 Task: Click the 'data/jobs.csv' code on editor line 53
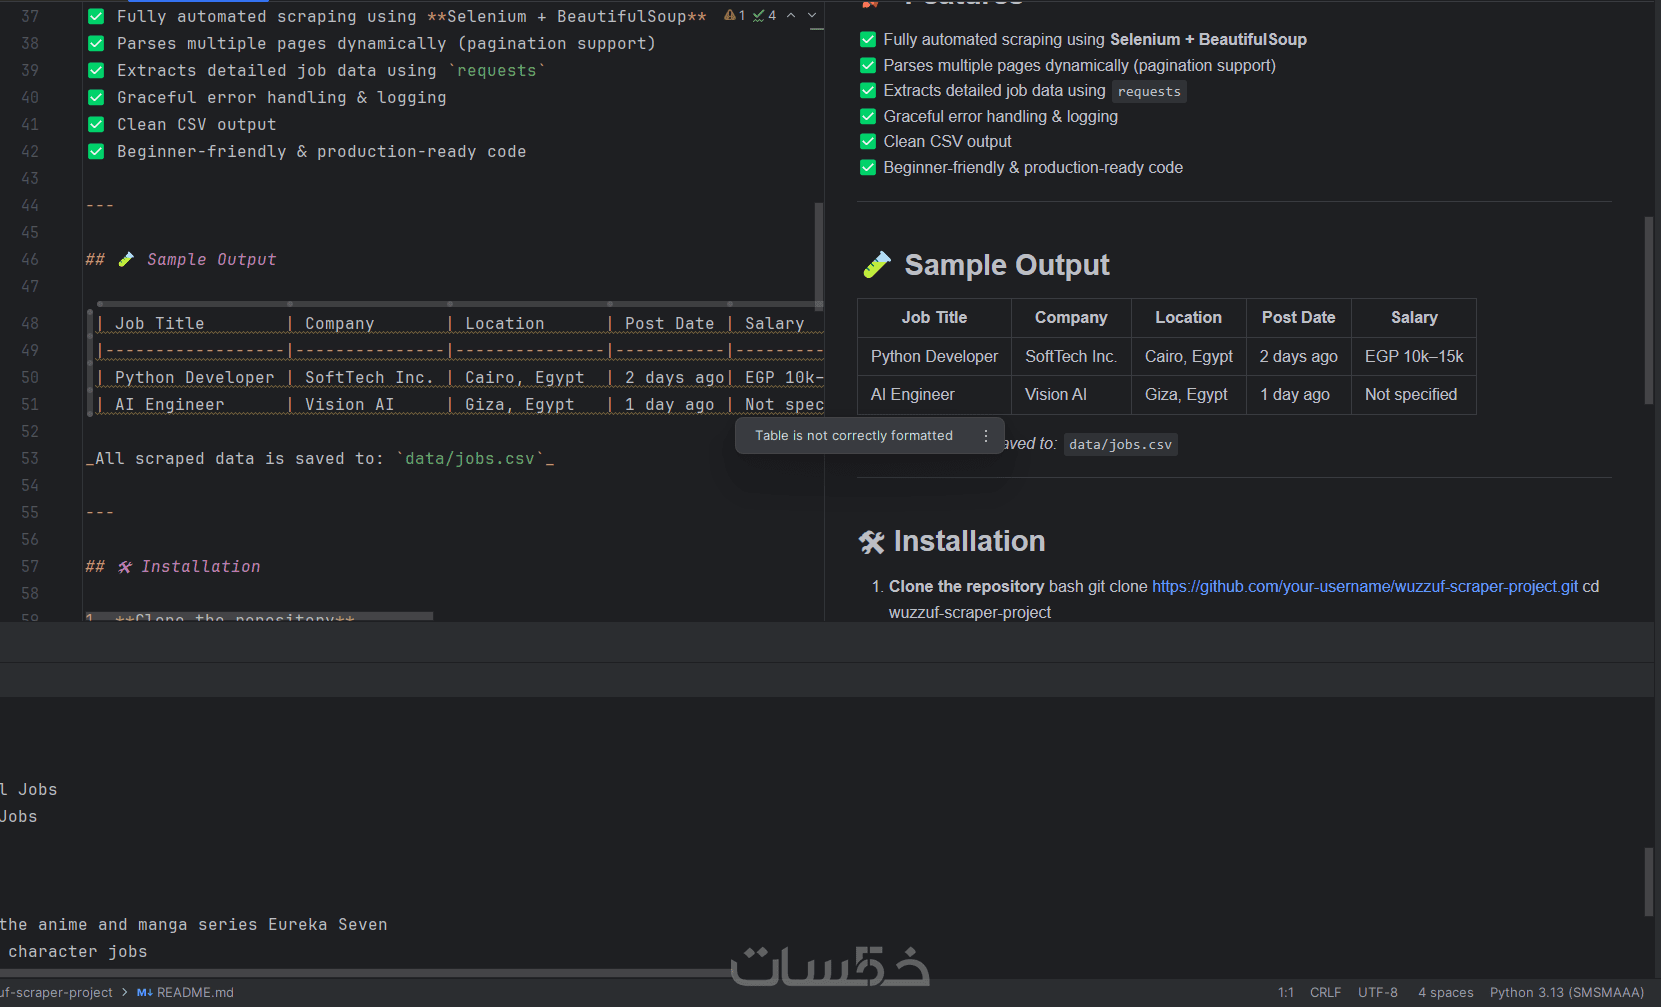click(470, 459)
